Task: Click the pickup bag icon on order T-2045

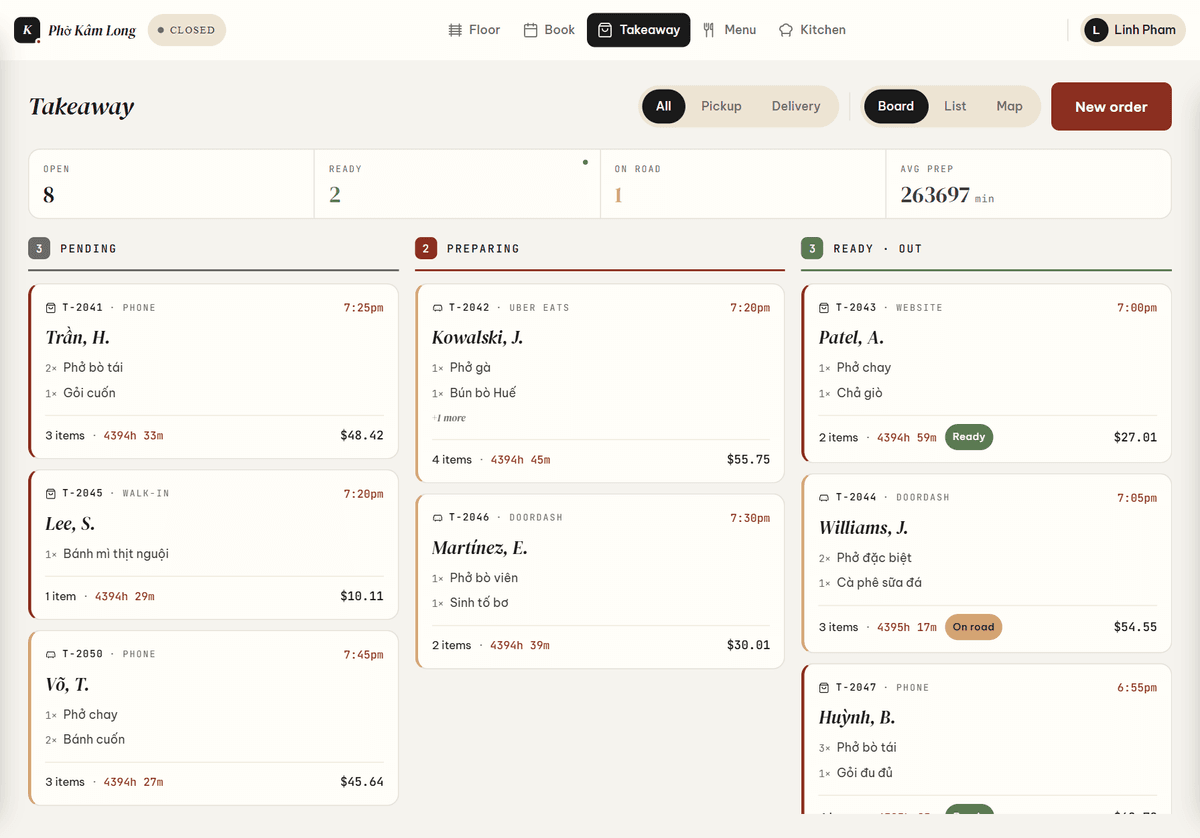Action: (51, 494)
